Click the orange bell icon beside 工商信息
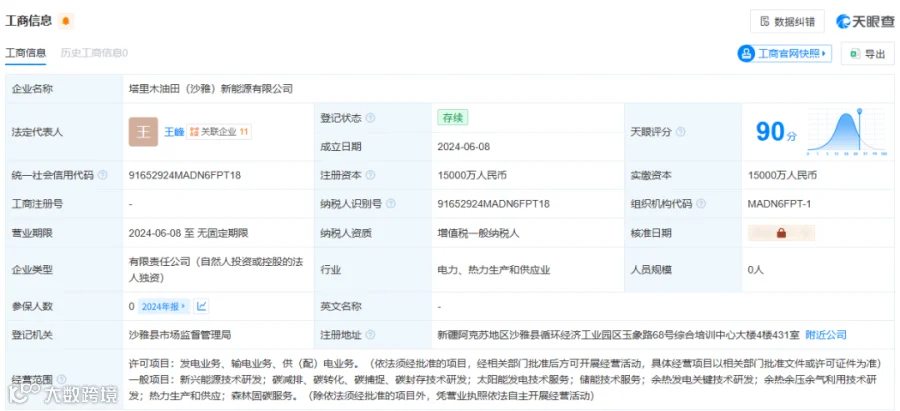This screenshot has height=411, width=900. coord(65,21)
